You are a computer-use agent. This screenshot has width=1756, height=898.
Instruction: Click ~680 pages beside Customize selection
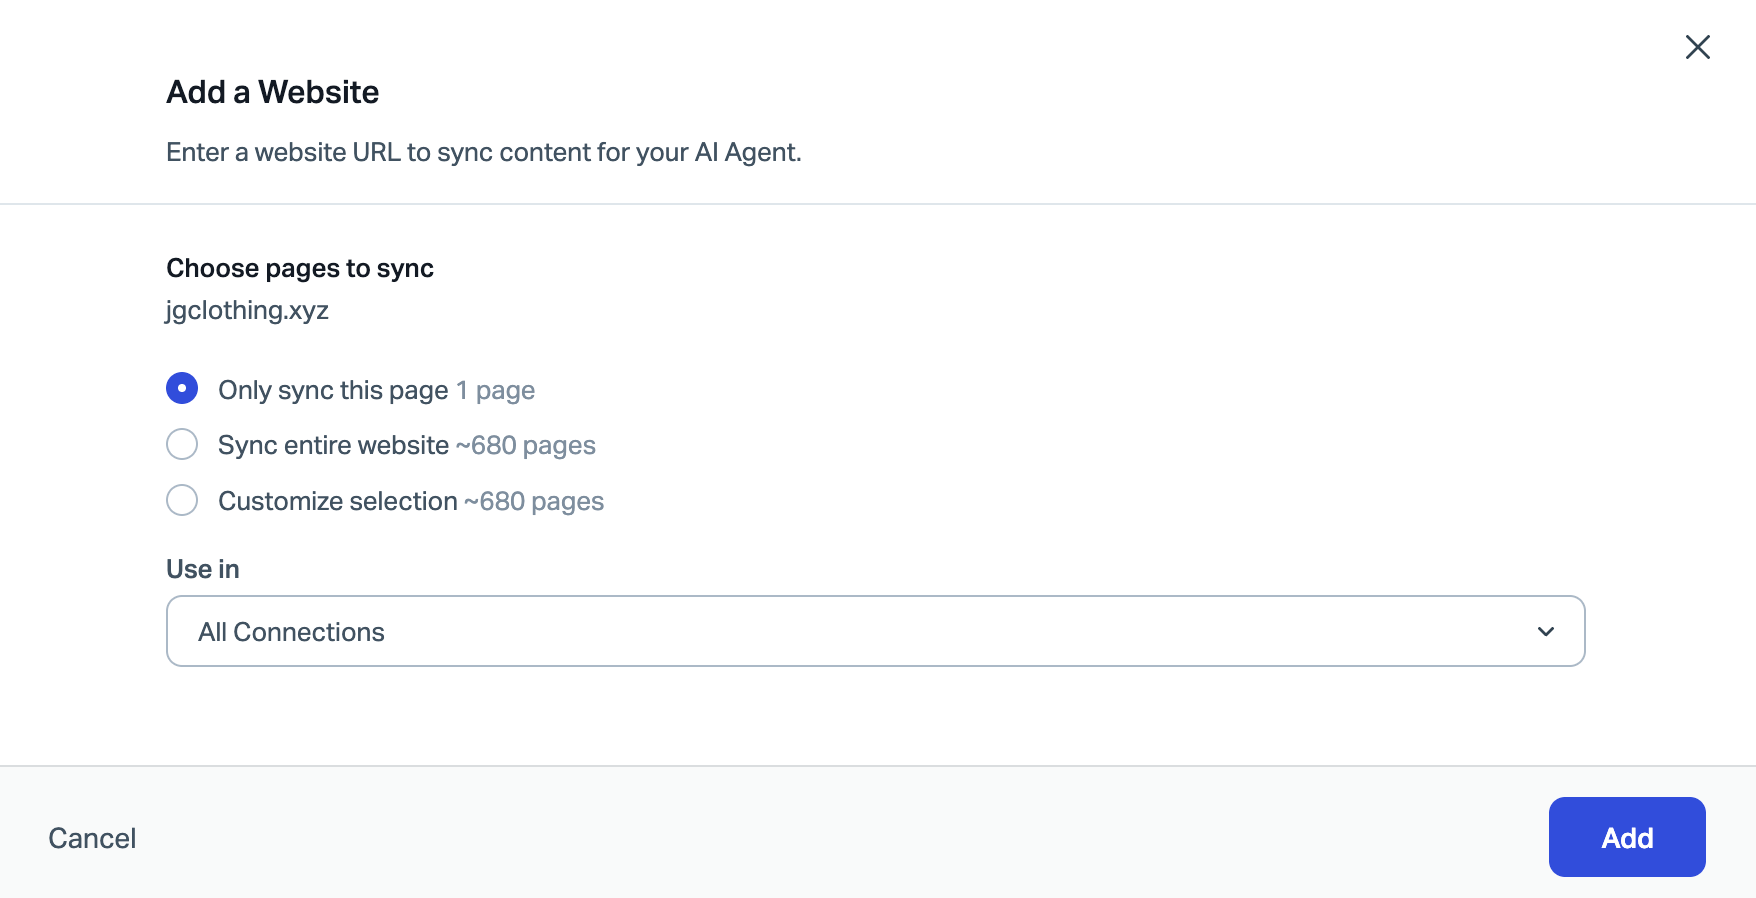point(534,501)
